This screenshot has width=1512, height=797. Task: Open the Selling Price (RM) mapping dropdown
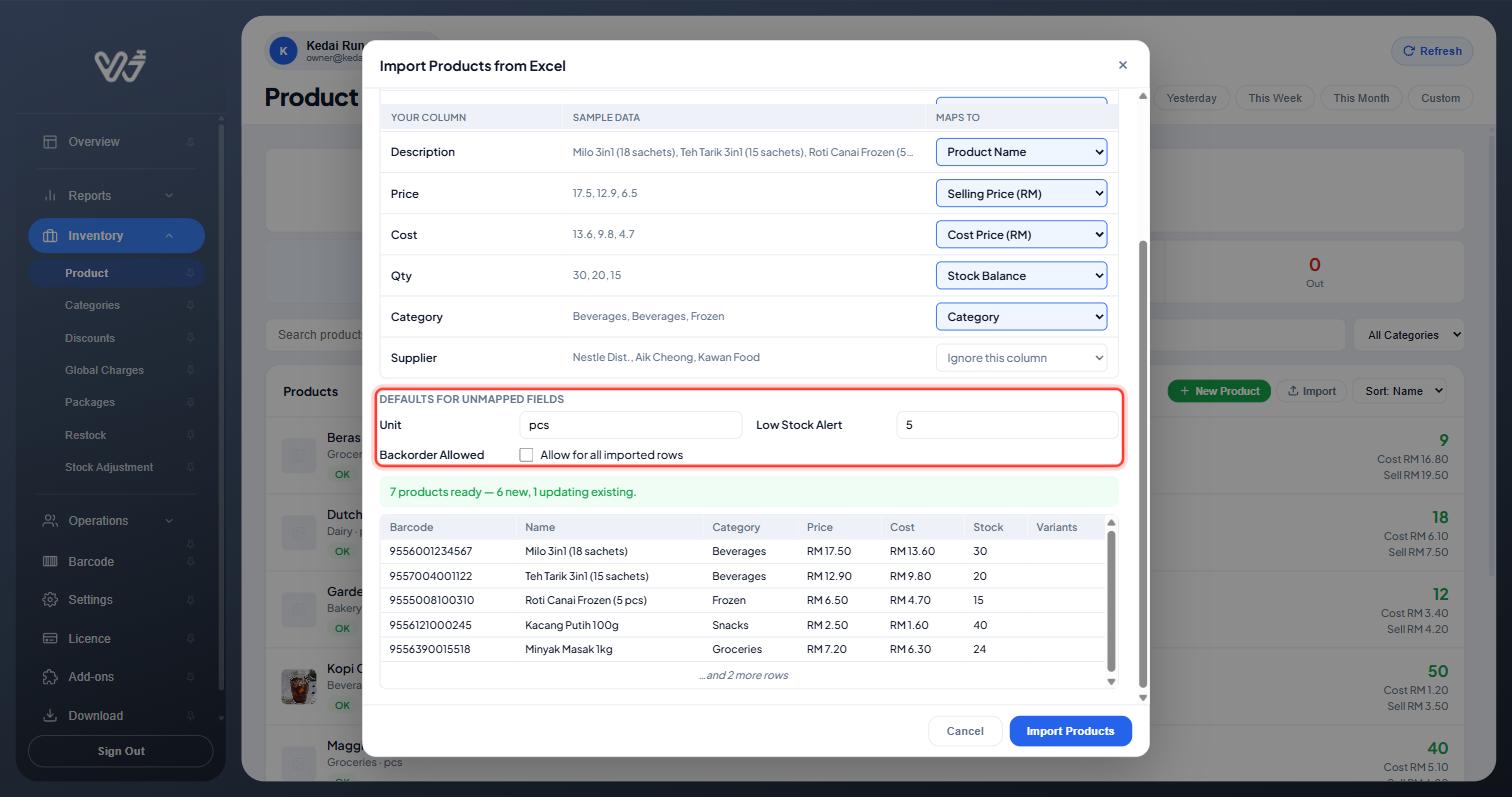point(1021,193)
